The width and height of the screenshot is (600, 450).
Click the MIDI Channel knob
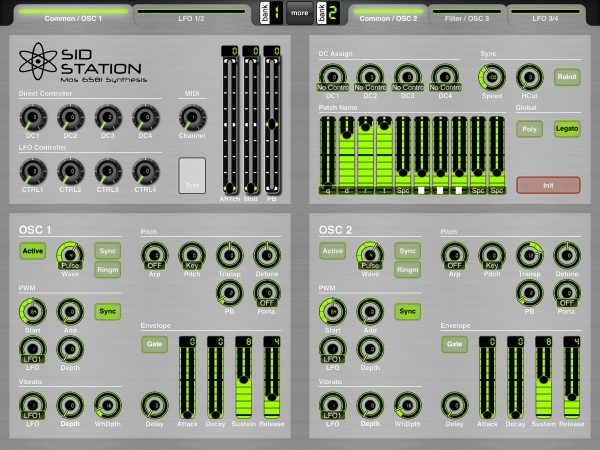192,118
